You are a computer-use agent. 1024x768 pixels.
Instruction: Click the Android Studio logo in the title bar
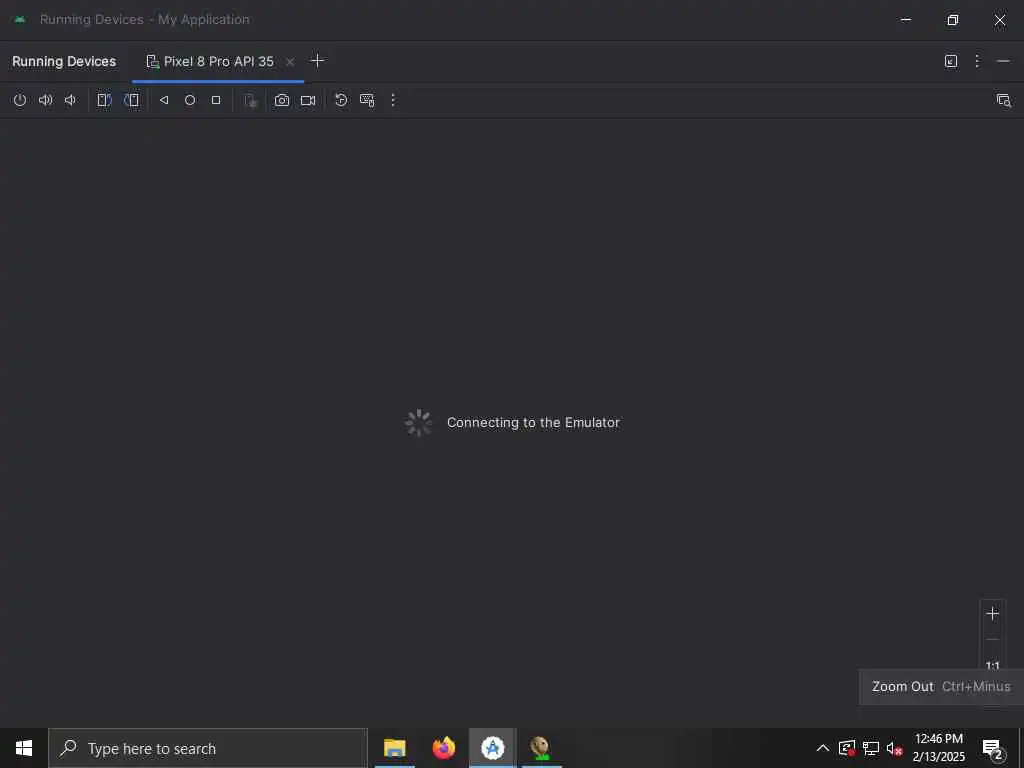point(20,20)
